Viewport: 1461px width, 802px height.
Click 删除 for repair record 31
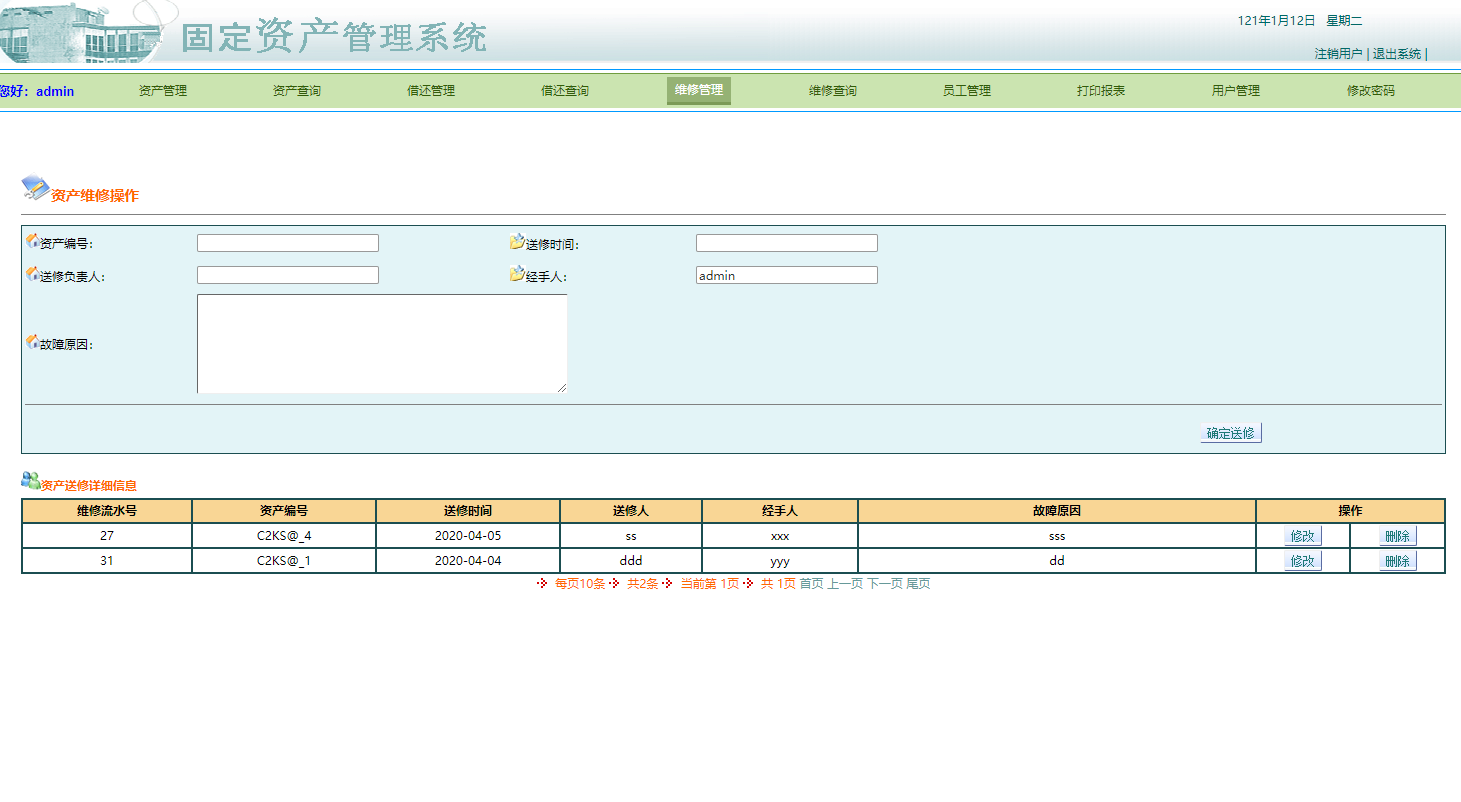point(1396,560)
